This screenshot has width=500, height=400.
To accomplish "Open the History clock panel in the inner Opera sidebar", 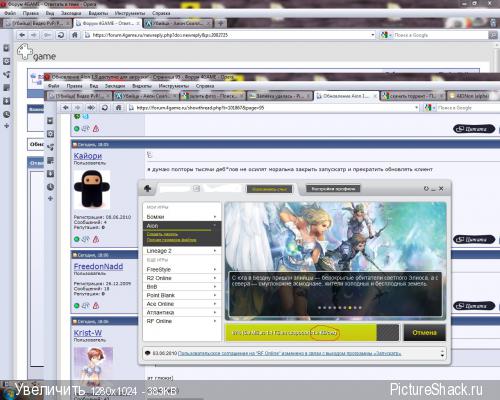I will click(x=50, y=187).
